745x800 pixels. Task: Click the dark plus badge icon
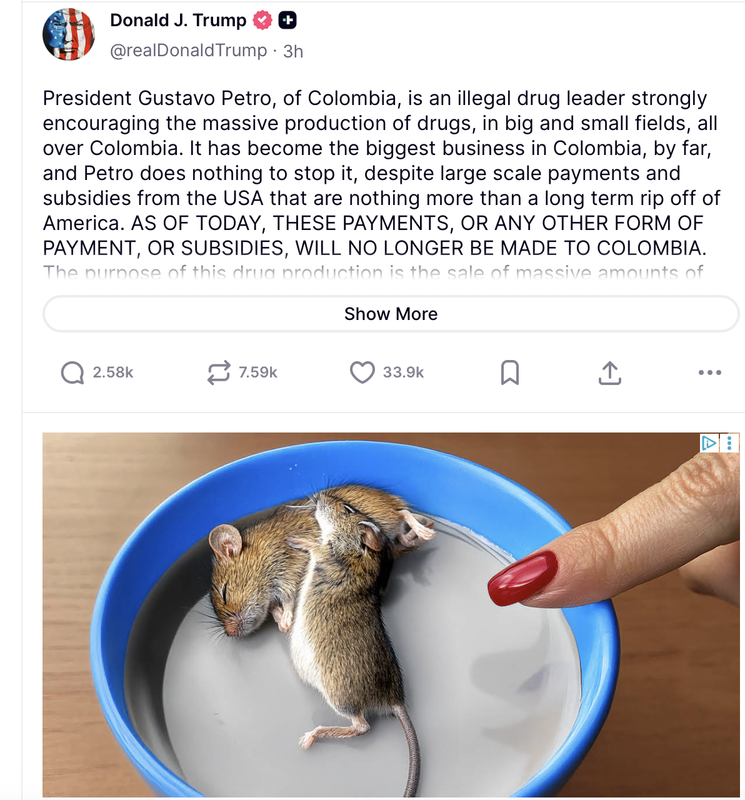pyautogui.click(x=287, y=20)
